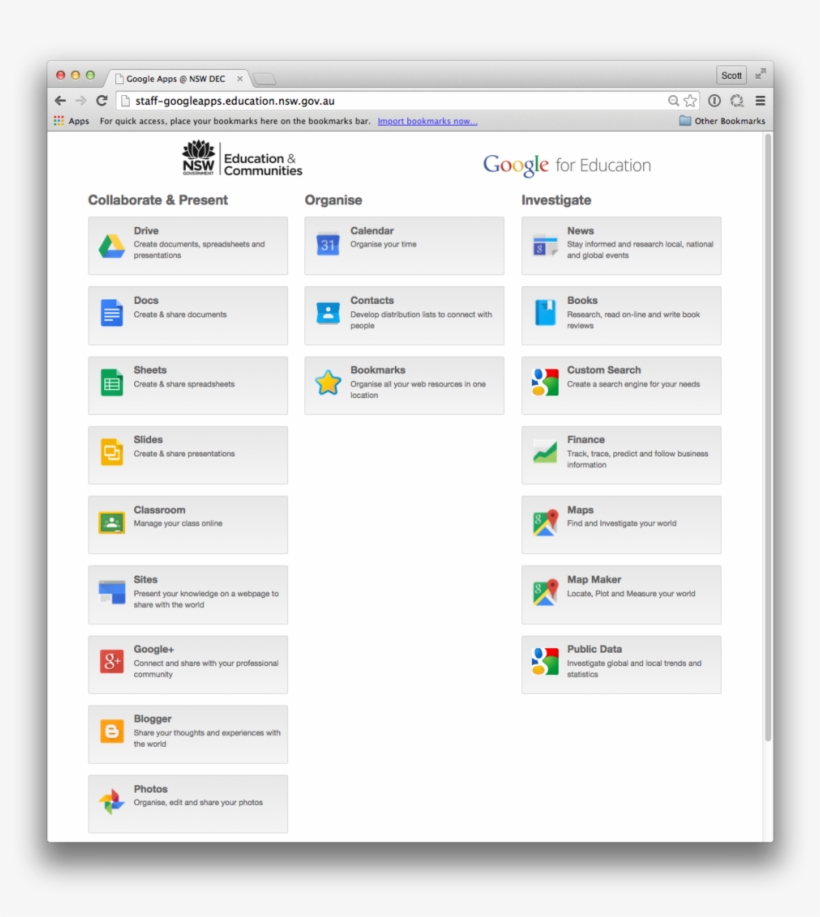820x917 pixels.
Task: Click the Maps pin icon
Action: click(545, 522)
